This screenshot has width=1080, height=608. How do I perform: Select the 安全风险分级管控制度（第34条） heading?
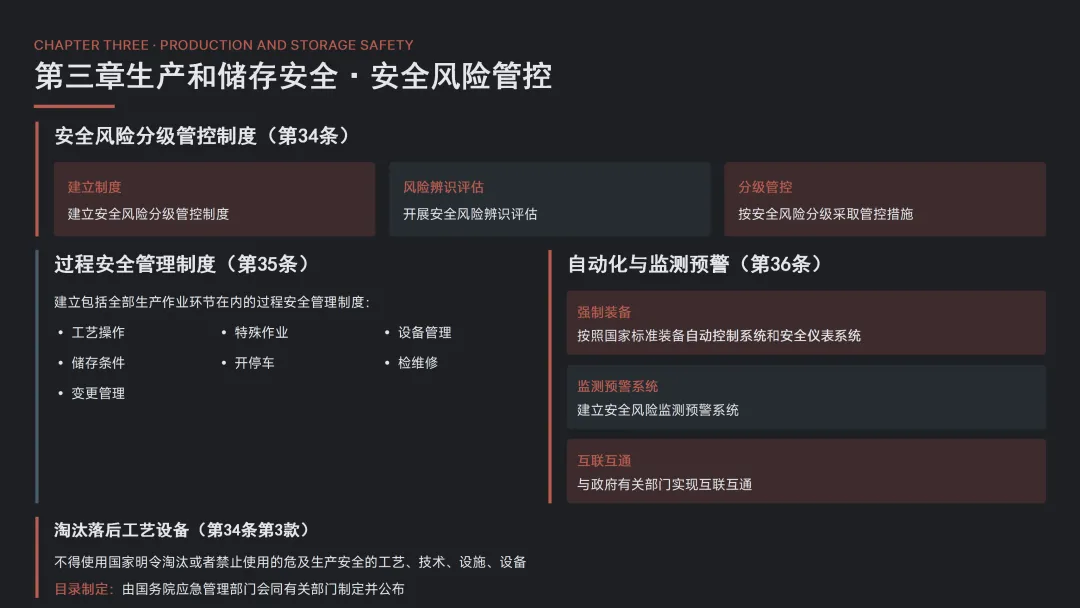202,136
